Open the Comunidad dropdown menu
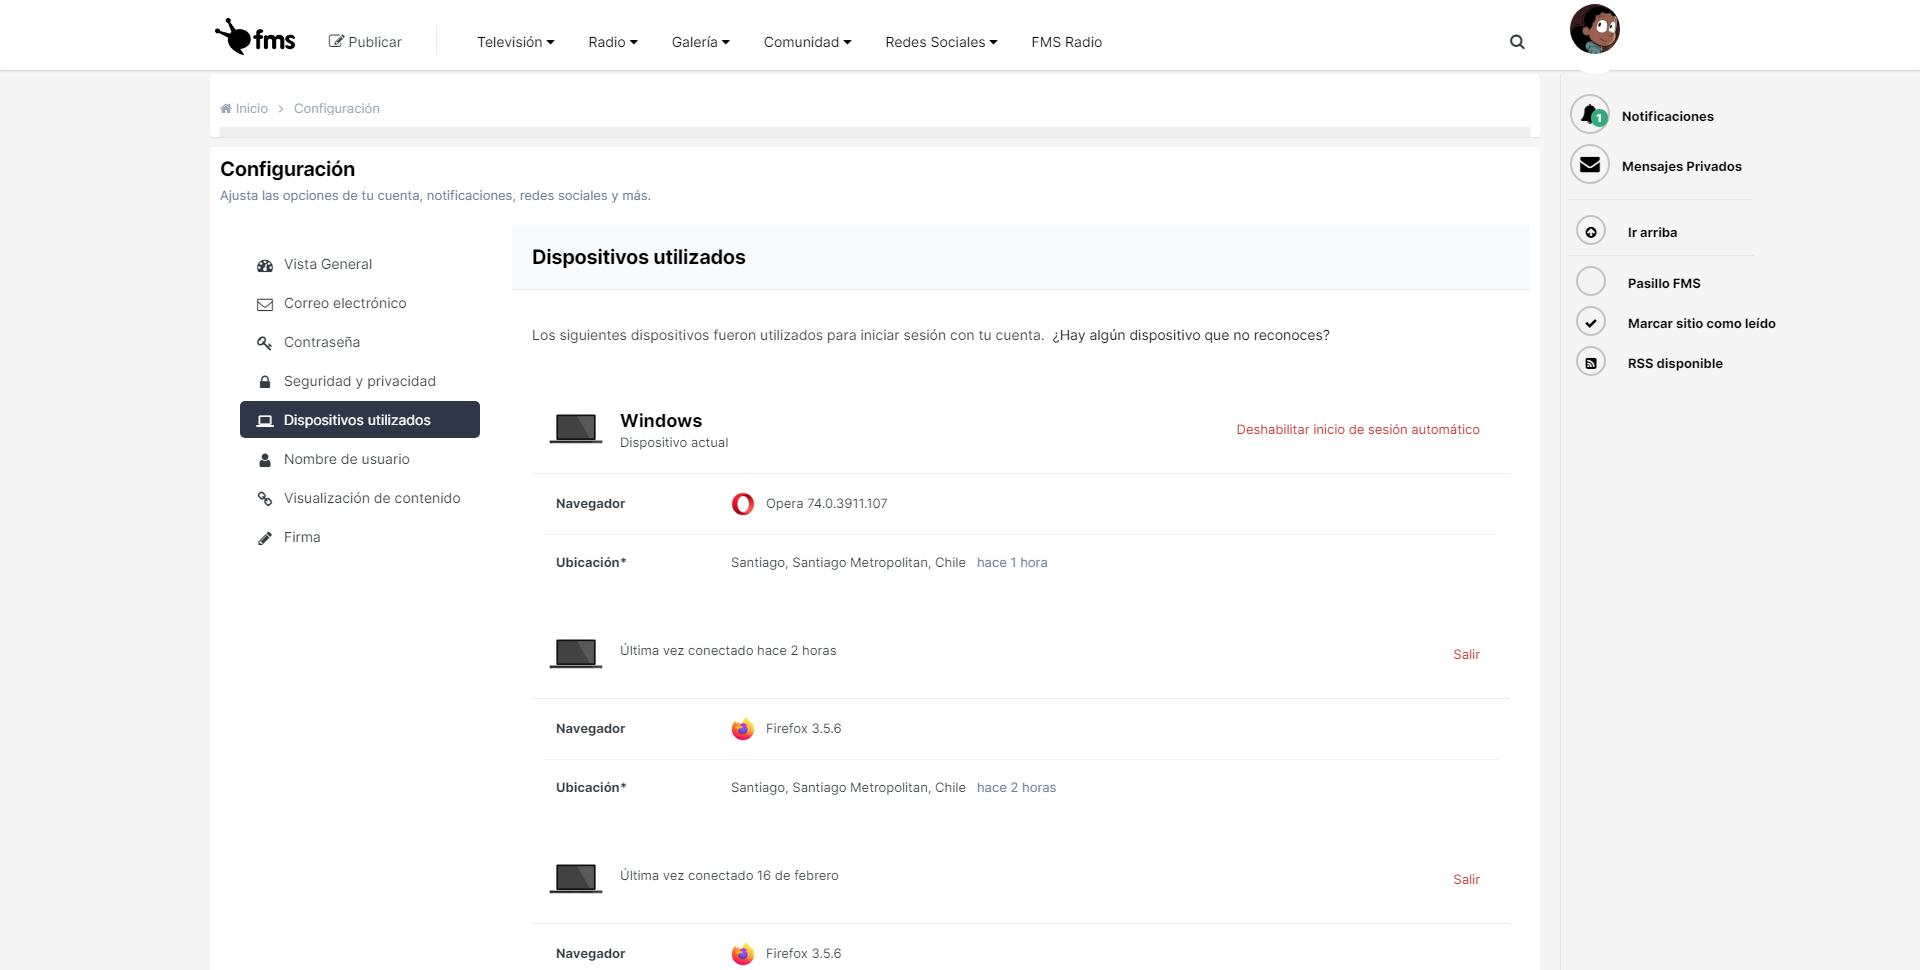The width and height of the screenshot is (1920, 970). tap(807, 42)
